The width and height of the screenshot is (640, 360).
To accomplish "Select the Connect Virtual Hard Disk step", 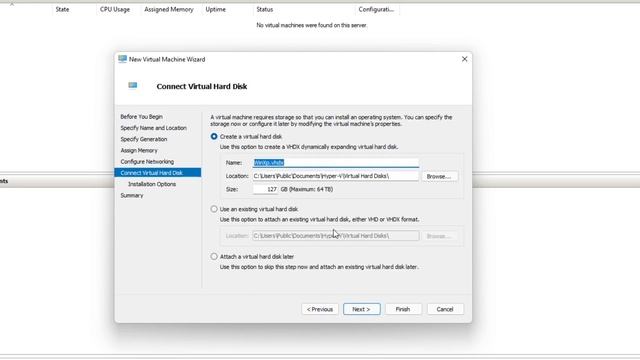I will pyautogui.click(x=158, y=173).
